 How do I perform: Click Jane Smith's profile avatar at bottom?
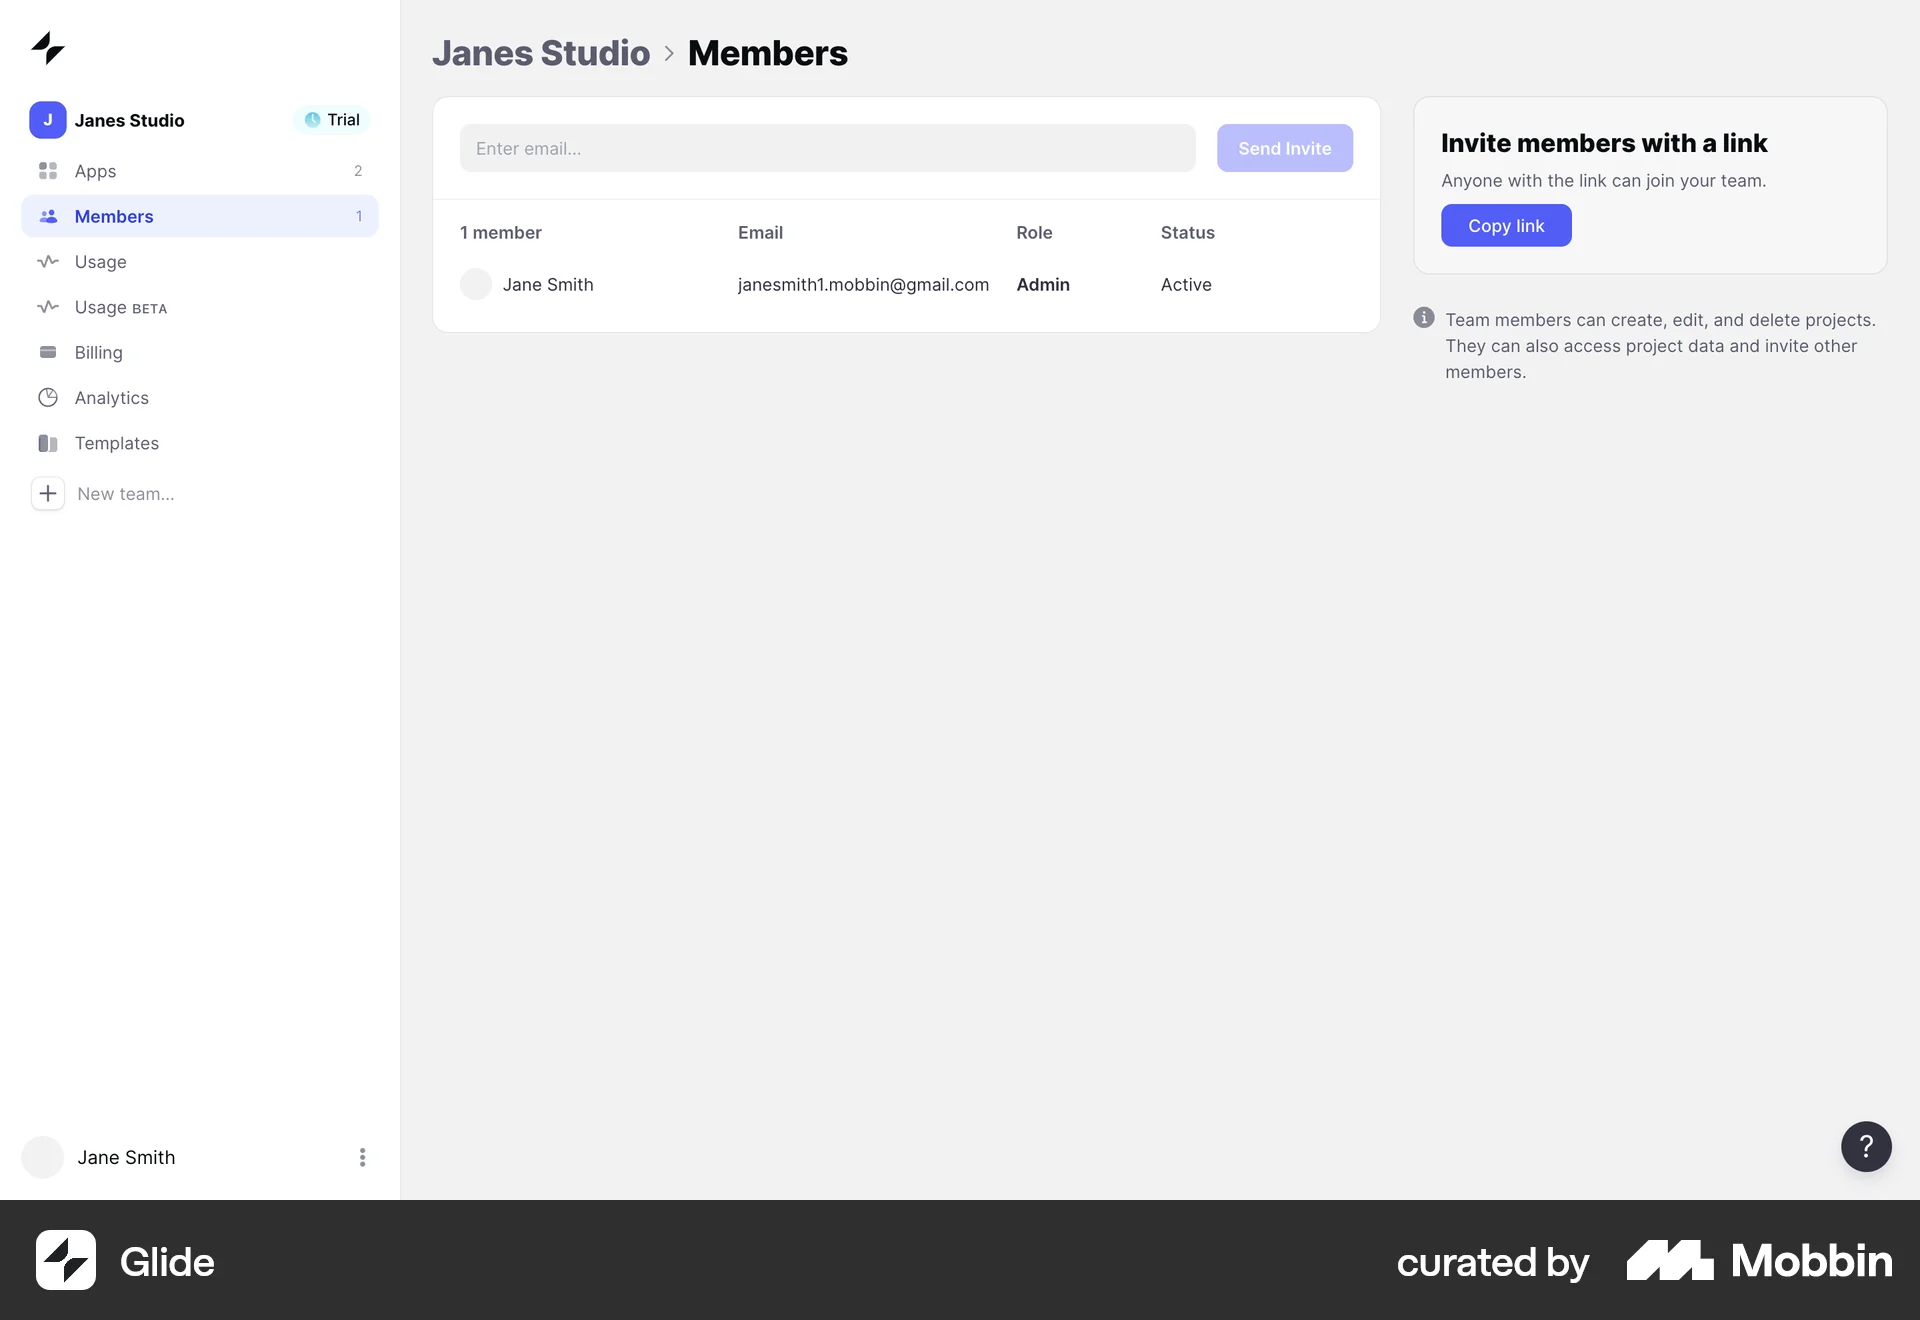[42, 1157]
